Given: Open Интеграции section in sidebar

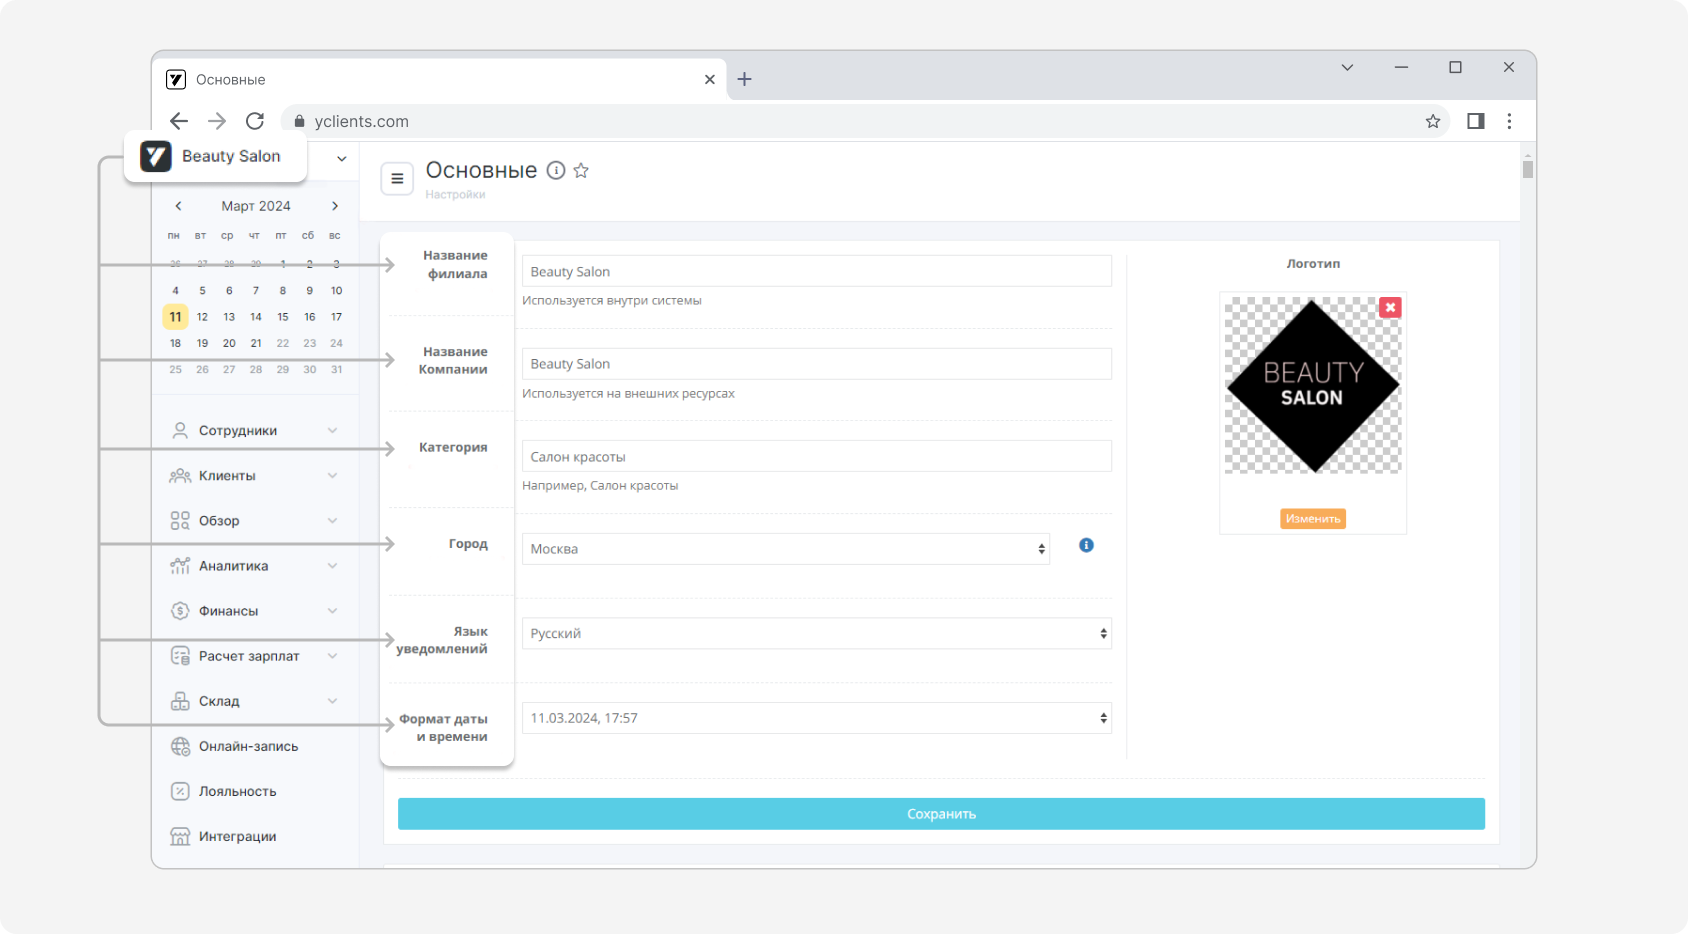Looking at the screenshot, I should [x=237, y=836].
